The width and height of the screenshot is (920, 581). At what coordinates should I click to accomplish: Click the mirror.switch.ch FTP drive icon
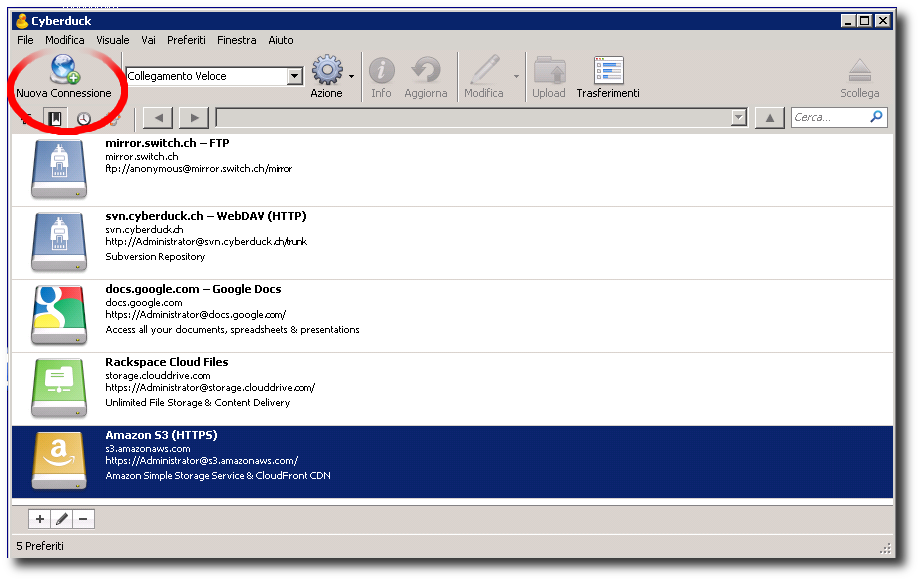click(x=59, y=169)
